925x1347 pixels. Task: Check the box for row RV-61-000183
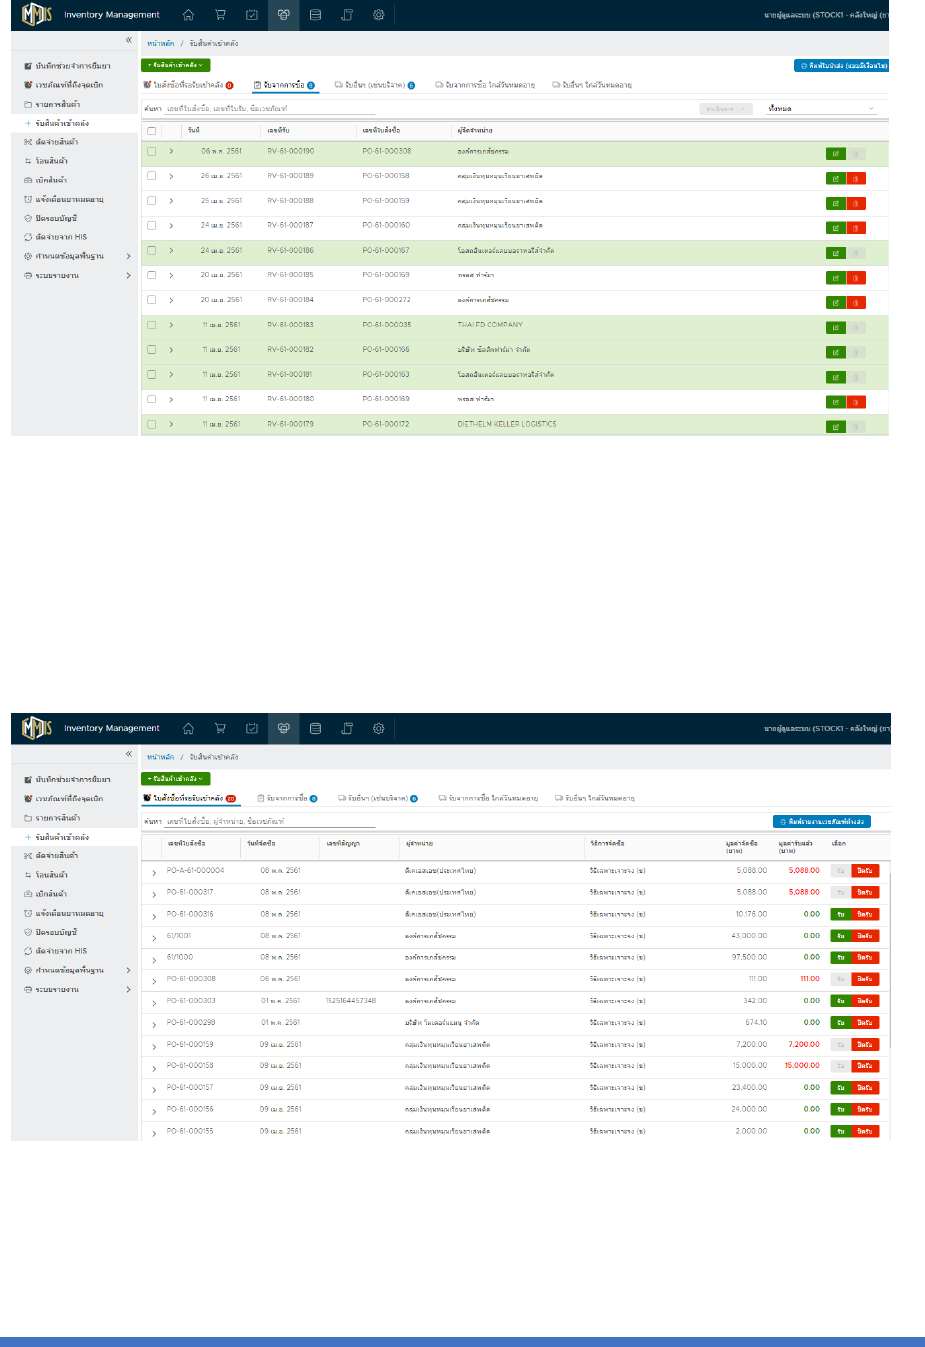tap(151, 325)
